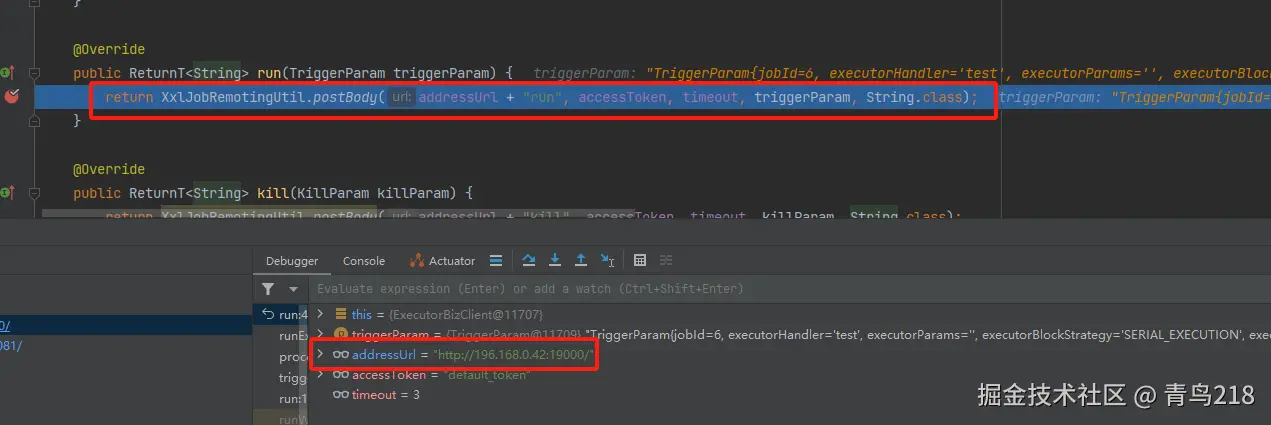Click the Step Out debugger icon
This screenshot has width=1271, height=425.
point(581,261)
